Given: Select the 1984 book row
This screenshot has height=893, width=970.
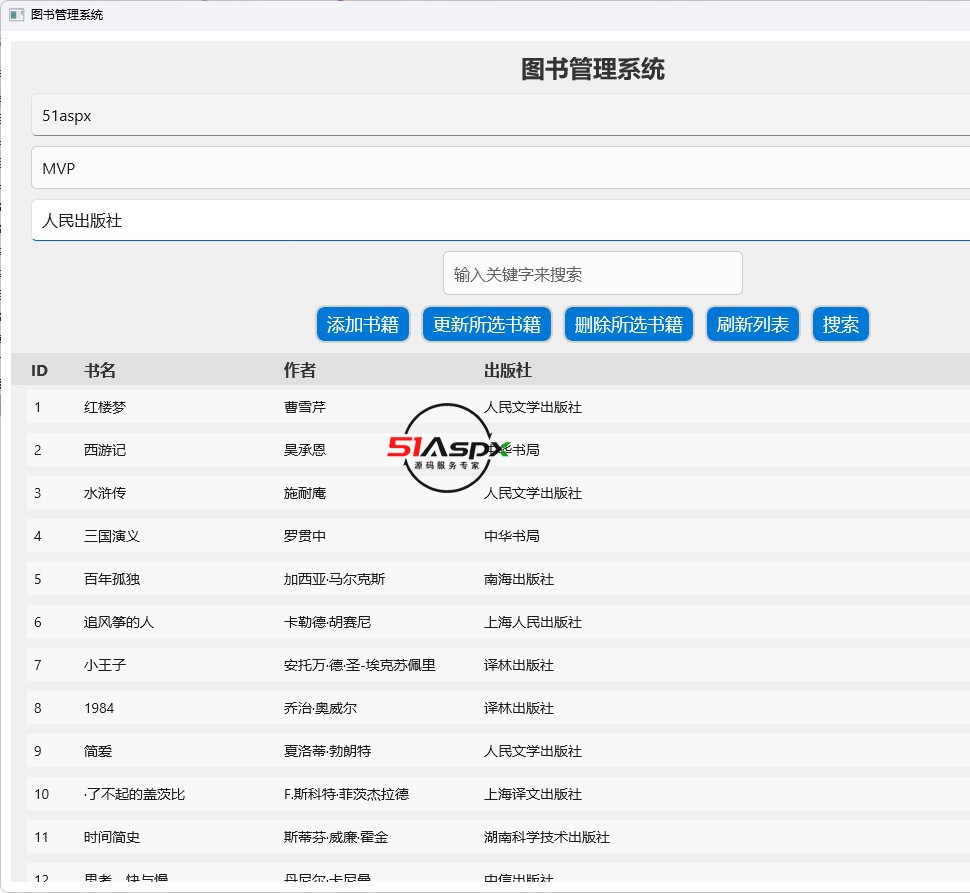Looking at the screenshot, I should point(99,708).
